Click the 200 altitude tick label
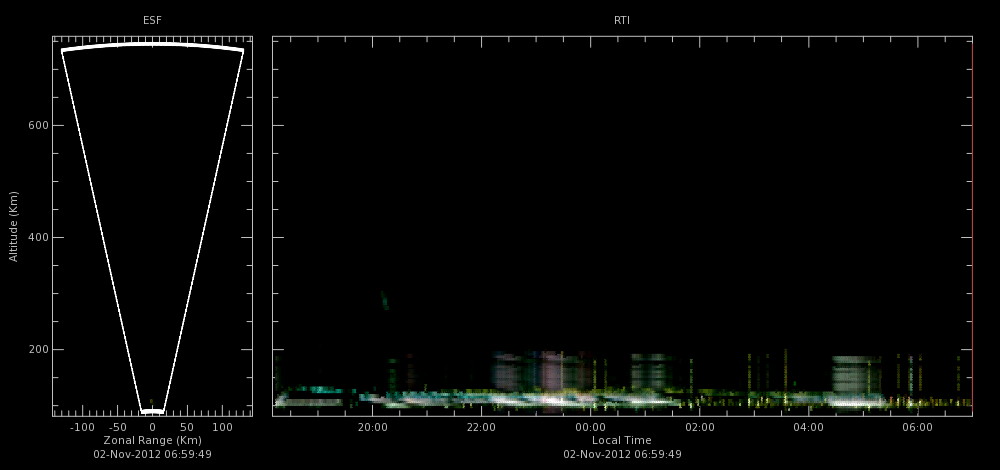Screen dimensions: 1000x470 tap(37, 349)
